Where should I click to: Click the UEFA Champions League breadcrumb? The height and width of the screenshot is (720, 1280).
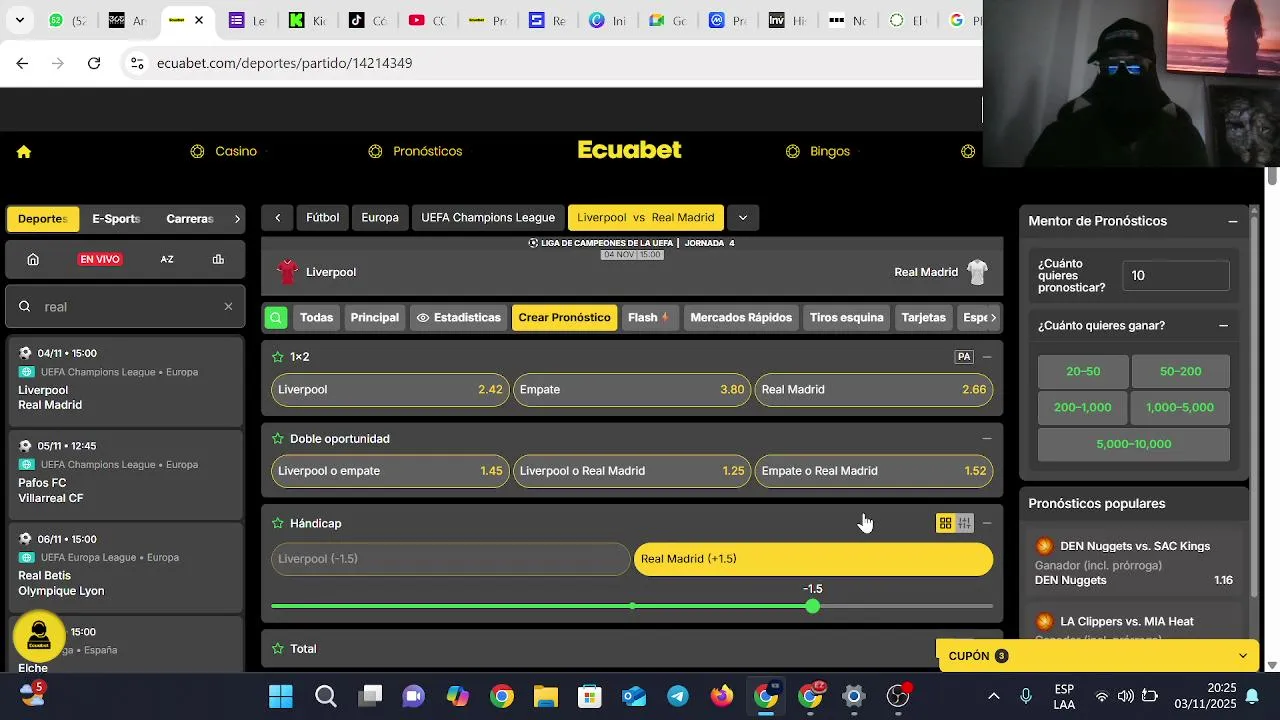(488, 218)
